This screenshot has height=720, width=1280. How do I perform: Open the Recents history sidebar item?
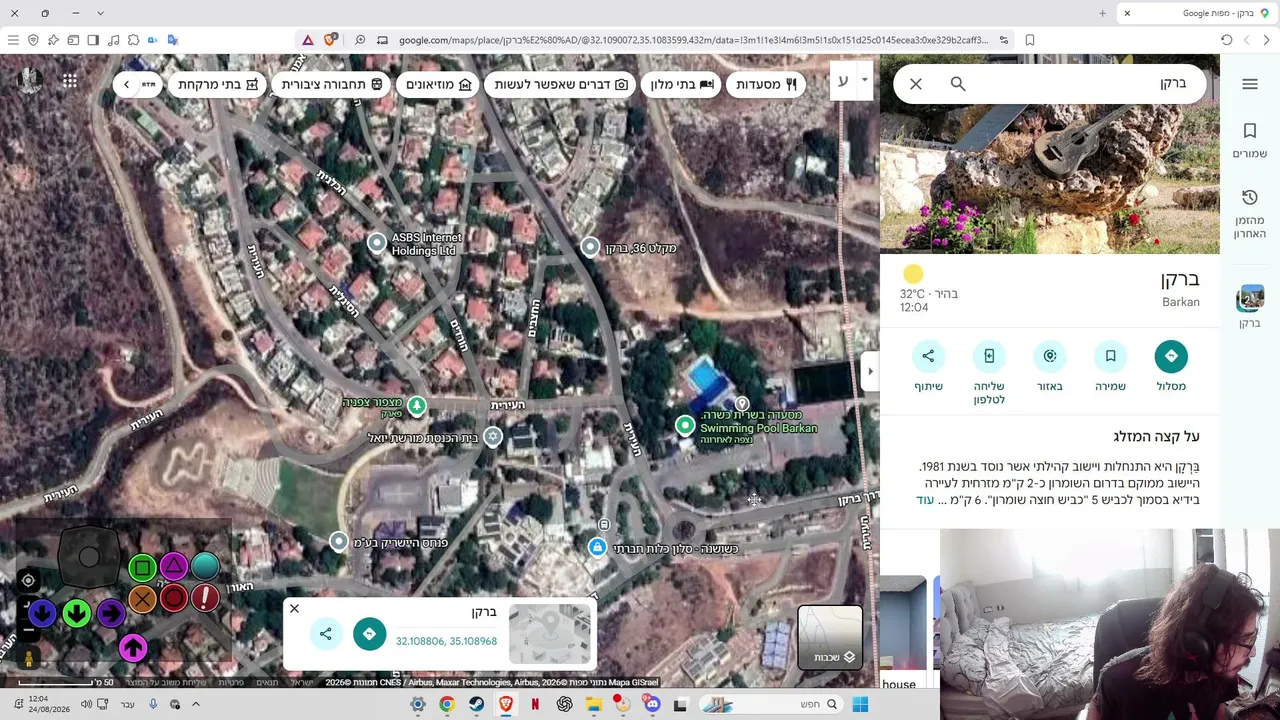[x=1250, y=213]
